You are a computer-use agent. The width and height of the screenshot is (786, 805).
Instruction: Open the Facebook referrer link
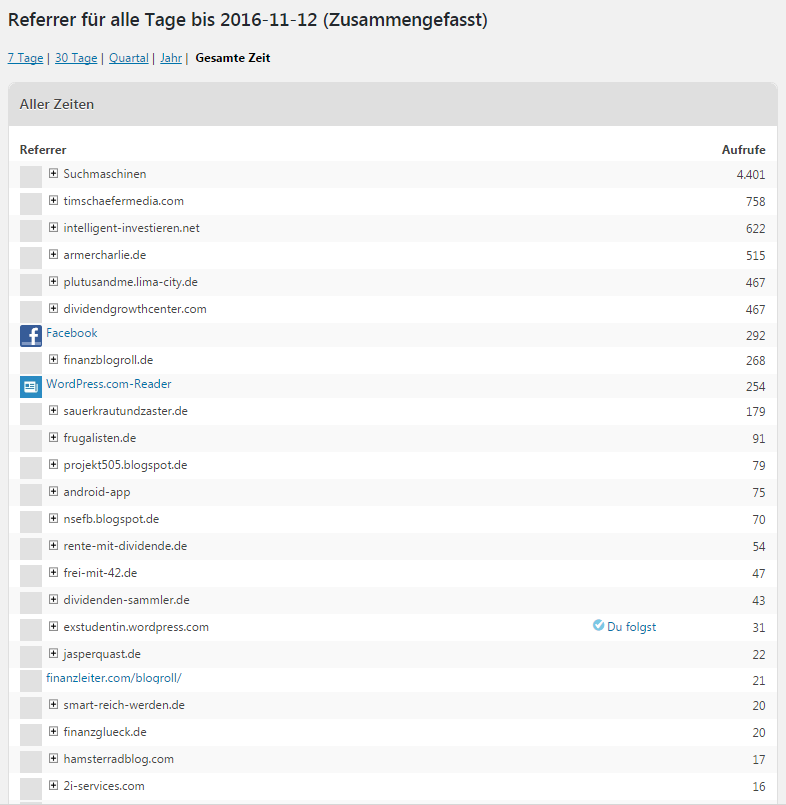(x=72, y=333)
